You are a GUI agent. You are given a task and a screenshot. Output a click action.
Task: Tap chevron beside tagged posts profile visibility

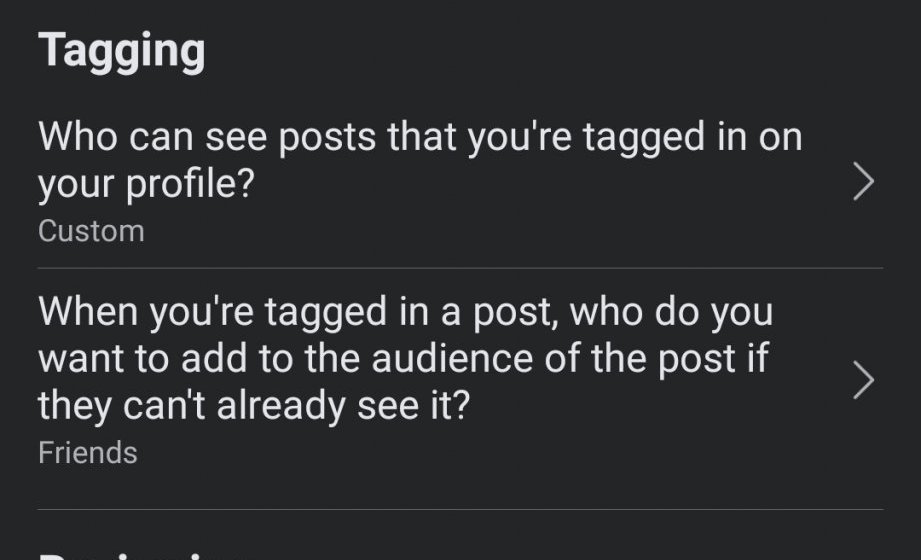pos(863,183)
